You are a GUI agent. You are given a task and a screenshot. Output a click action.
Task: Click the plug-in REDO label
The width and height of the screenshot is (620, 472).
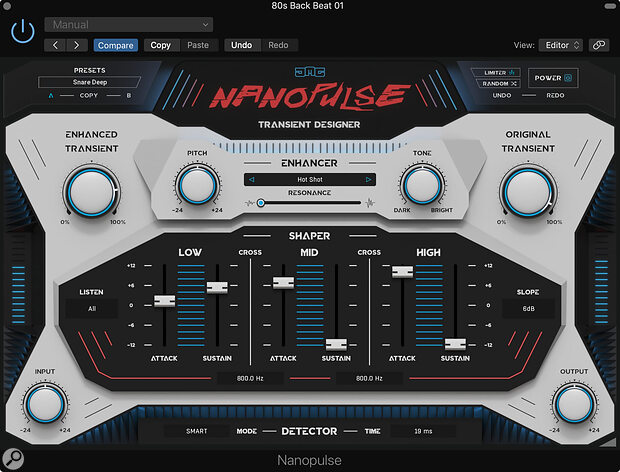click(555, 95)
